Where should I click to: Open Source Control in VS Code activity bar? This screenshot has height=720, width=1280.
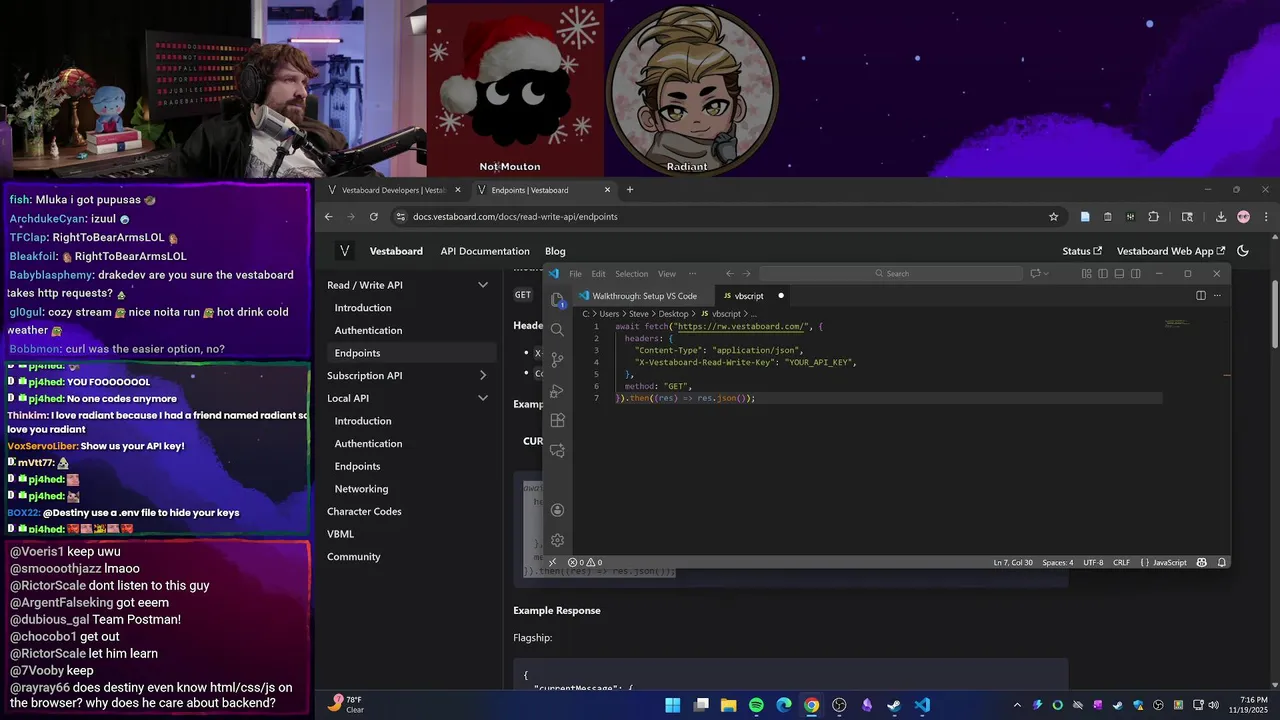pos(557,360)
